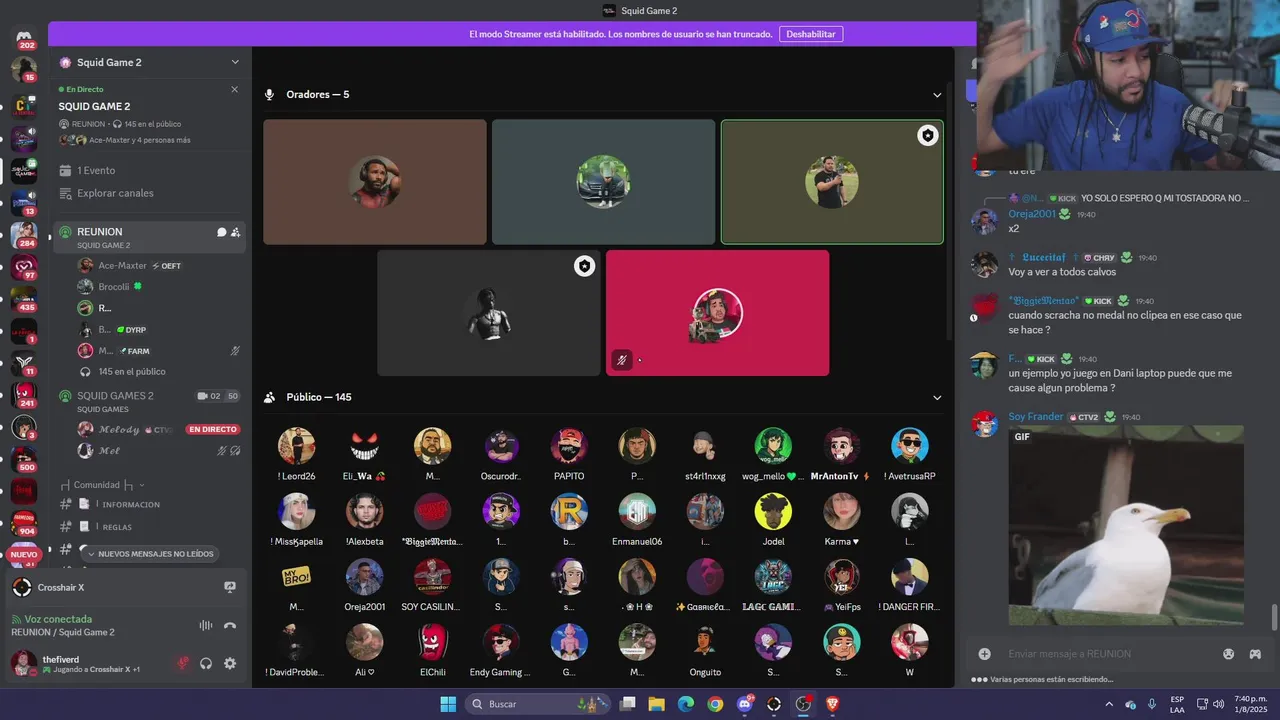Click the chat panel scrollbar

(1274, 618)
